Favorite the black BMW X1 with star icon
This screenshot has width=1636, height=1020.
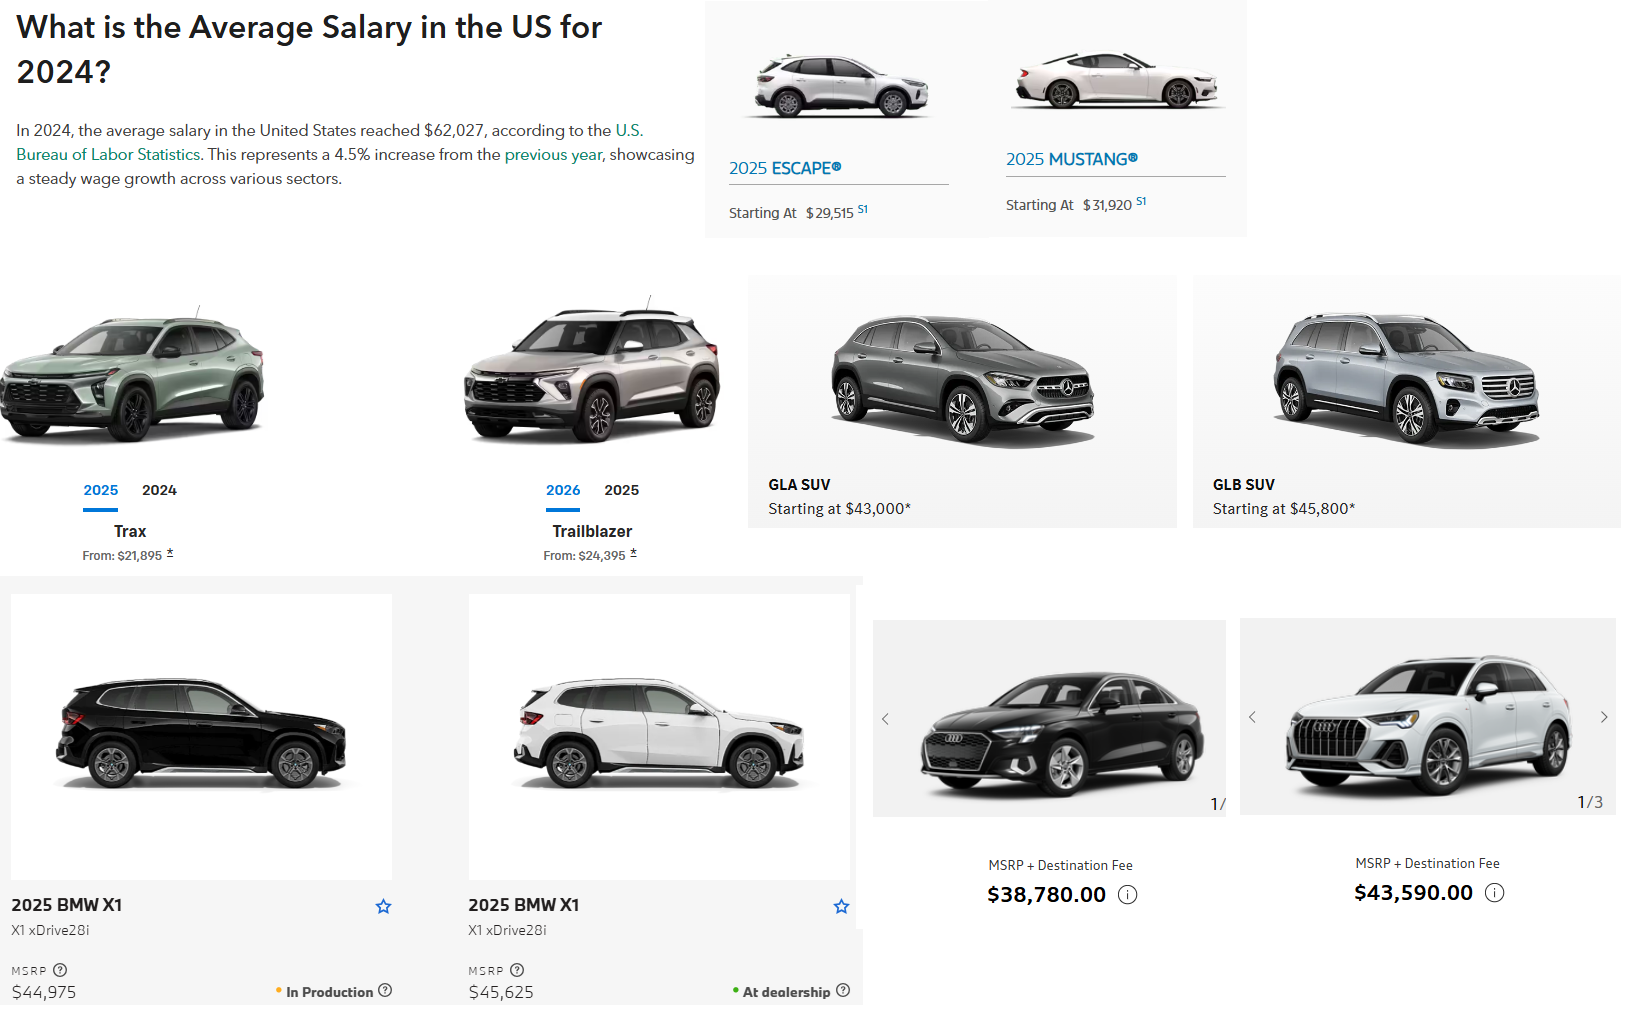383,906
